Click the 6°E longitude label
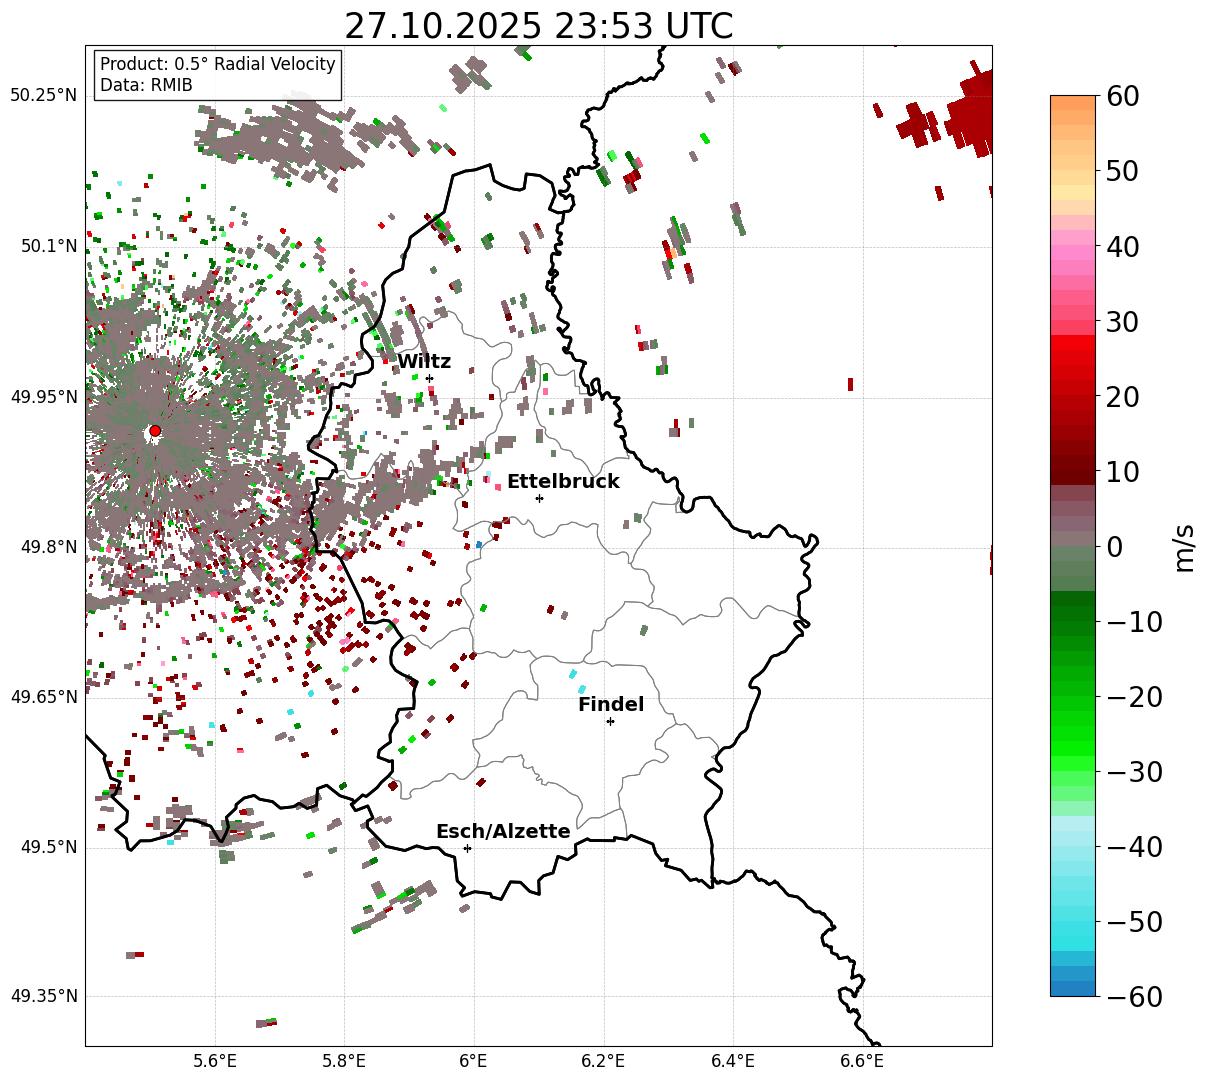Viewport: 1207px width, 1081px height. [473, 1062]
